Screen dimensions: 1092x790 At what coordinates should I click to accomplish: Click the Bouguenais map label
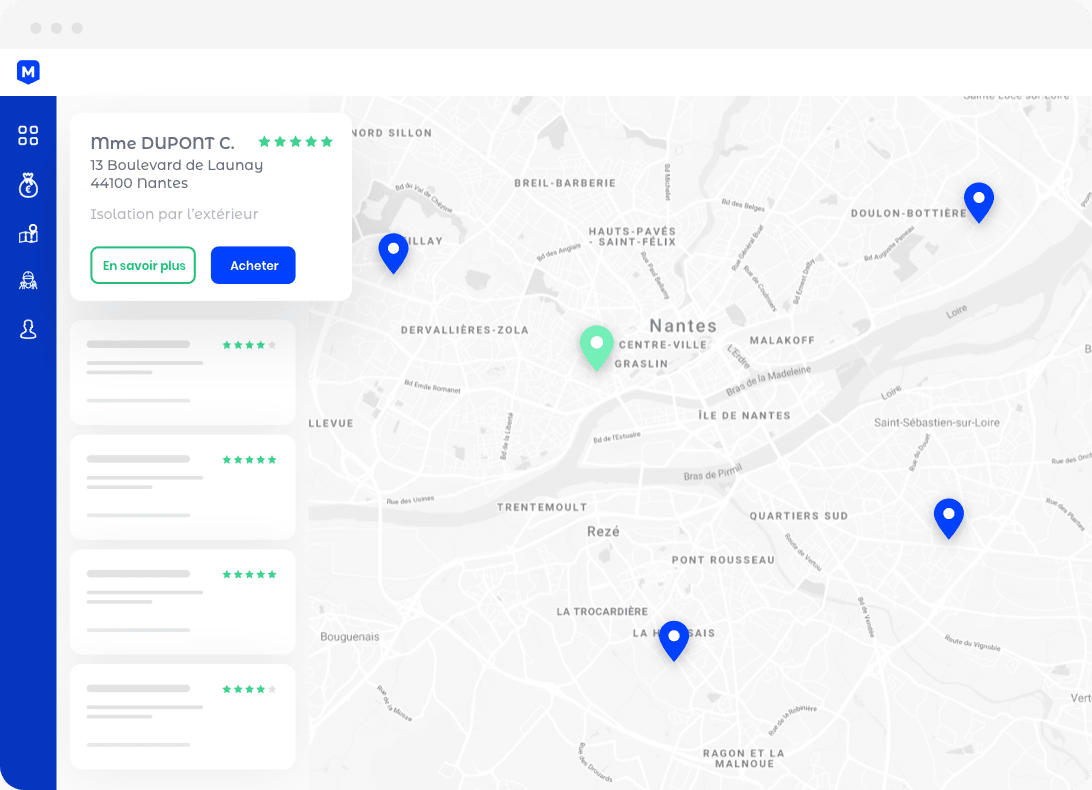[x=350, y=637]
